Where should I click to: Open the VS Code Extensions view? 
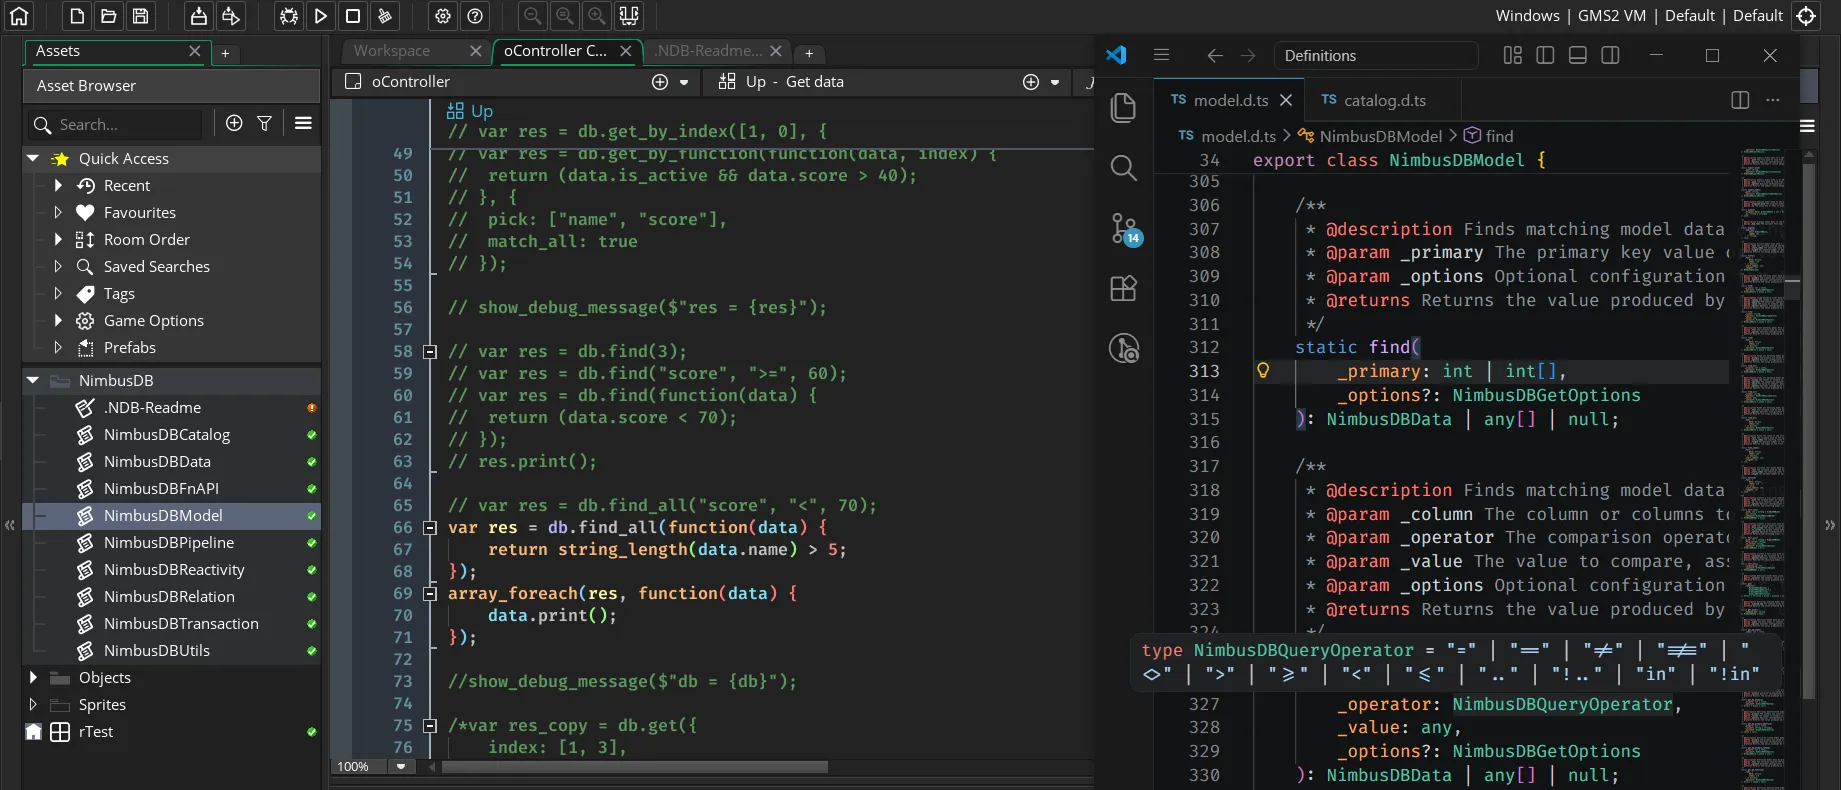click(1124, 289)
